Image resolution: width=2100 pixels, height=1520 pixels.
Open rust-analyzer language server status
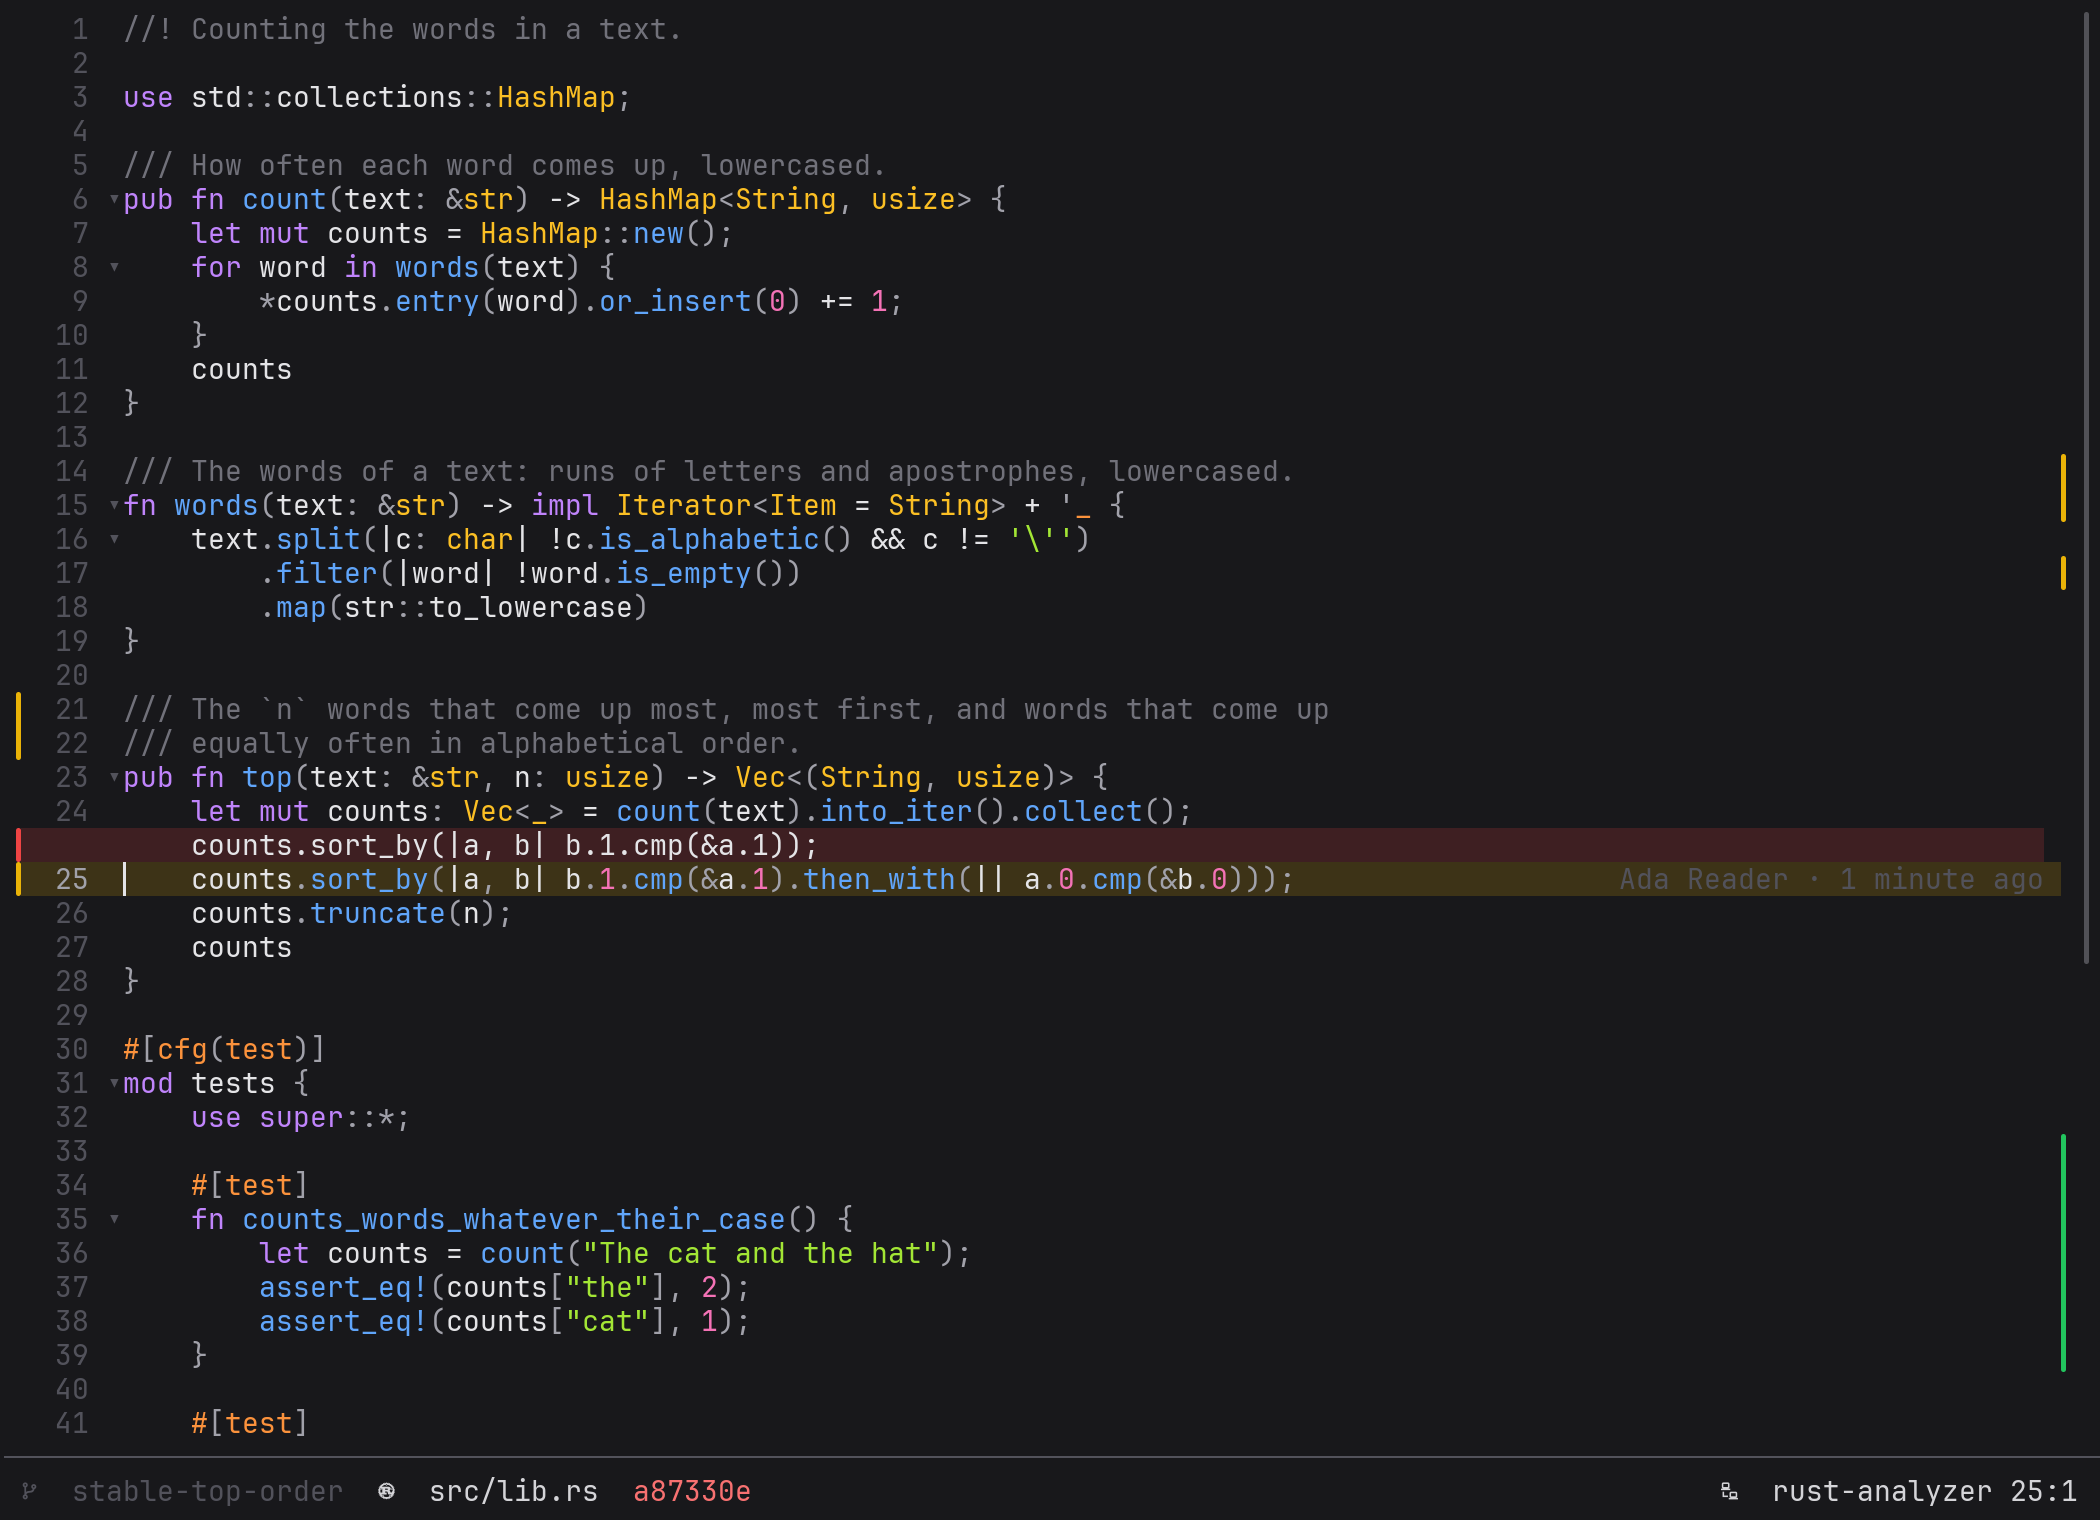click(1882, 1491)
